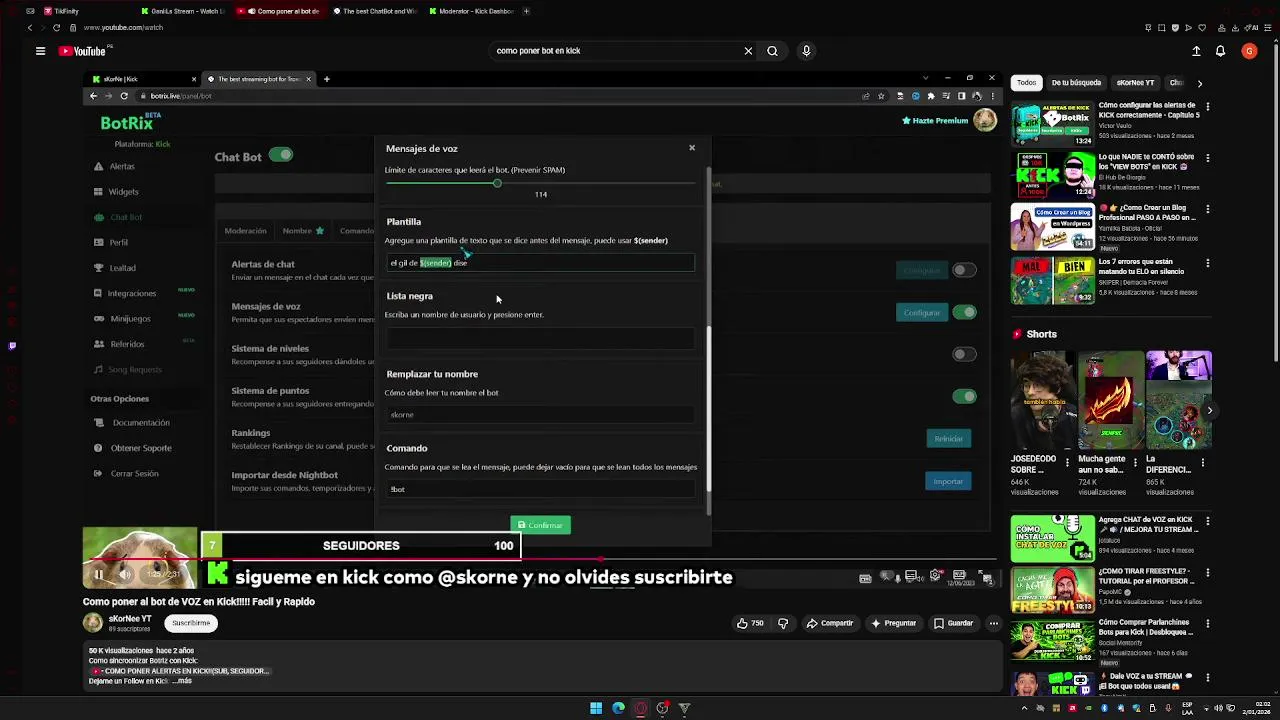Open the YouTube create upload icon

[1196, 51]
